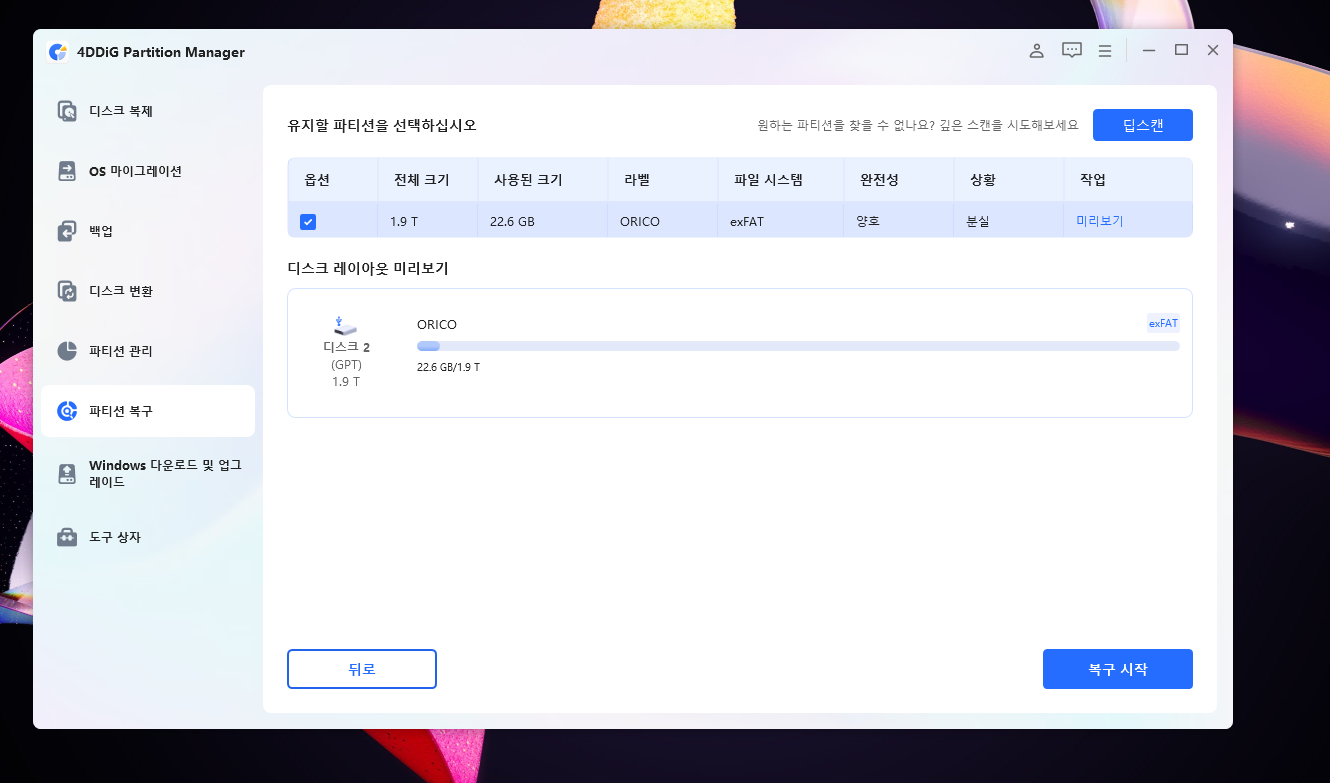This screenshot has height=783, width=1330.
Task: Click the 딥스캔 button
Action: 1142,125
